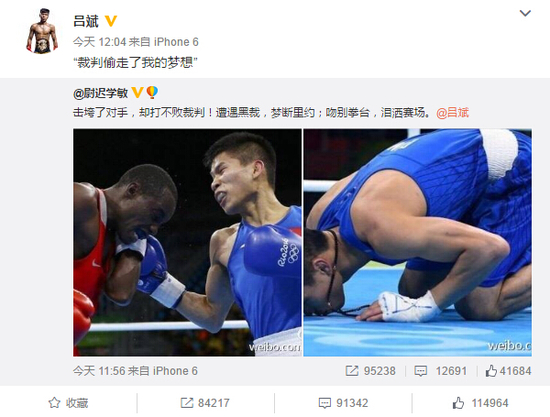Image resolution: width=550 pixels, height=417 pixels.
Task: Click 吕斌's profile avatar photo
Action: (x=42, y=31)
